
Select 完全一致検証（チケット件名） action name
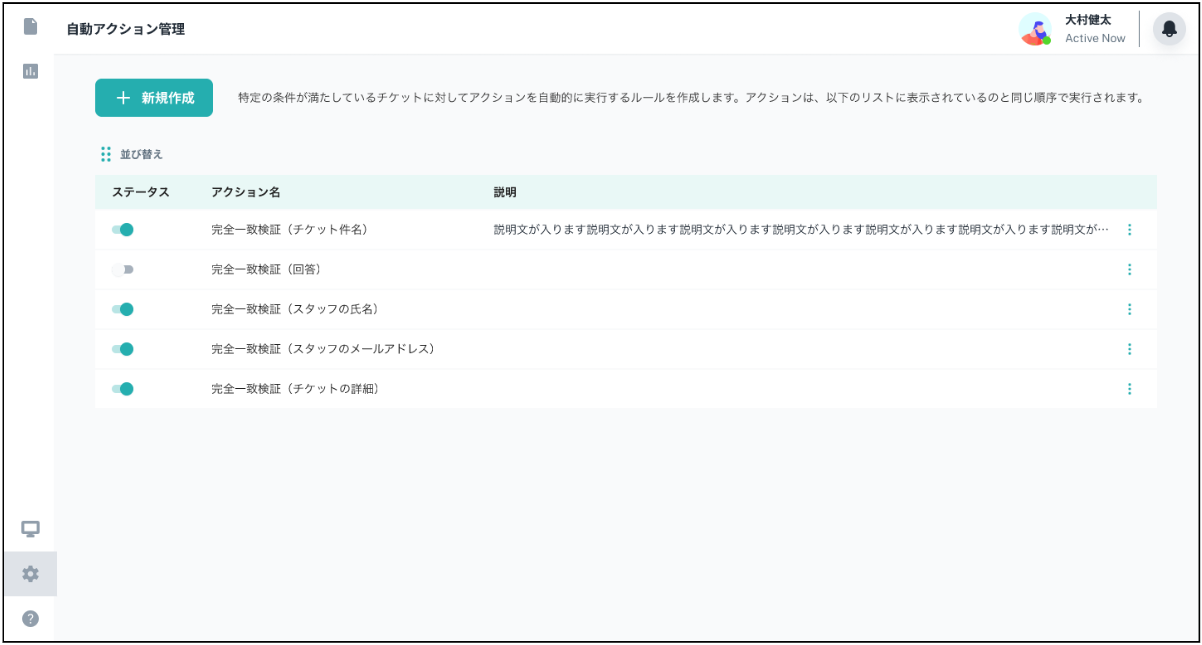pyautogui.click(x=290, y=230)
